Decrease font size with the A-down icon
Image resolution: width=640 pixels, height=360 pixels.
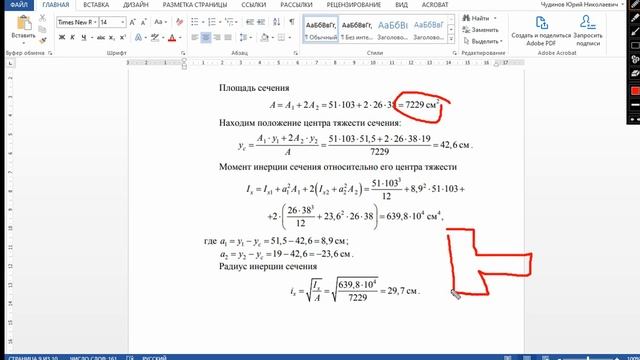pos(143,22)
